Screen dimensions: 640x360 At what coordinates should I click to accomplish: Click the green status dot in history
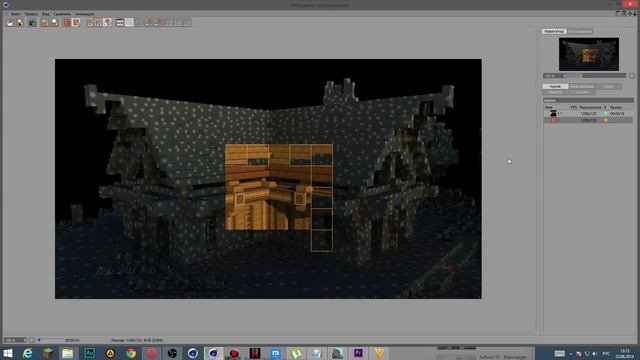click(606, 113)
